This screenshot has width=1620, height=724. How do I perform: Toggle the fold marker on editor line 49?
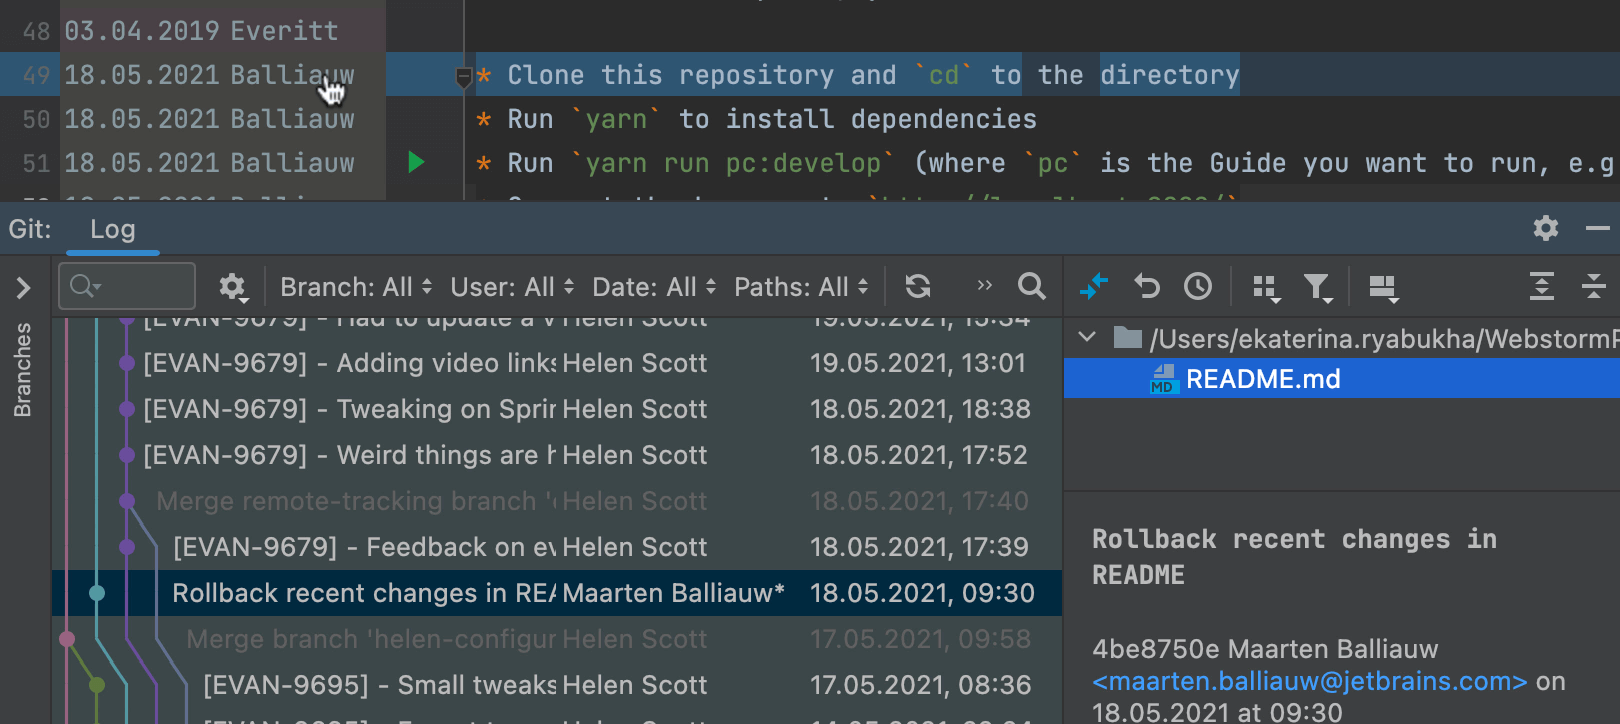[463, 76]
